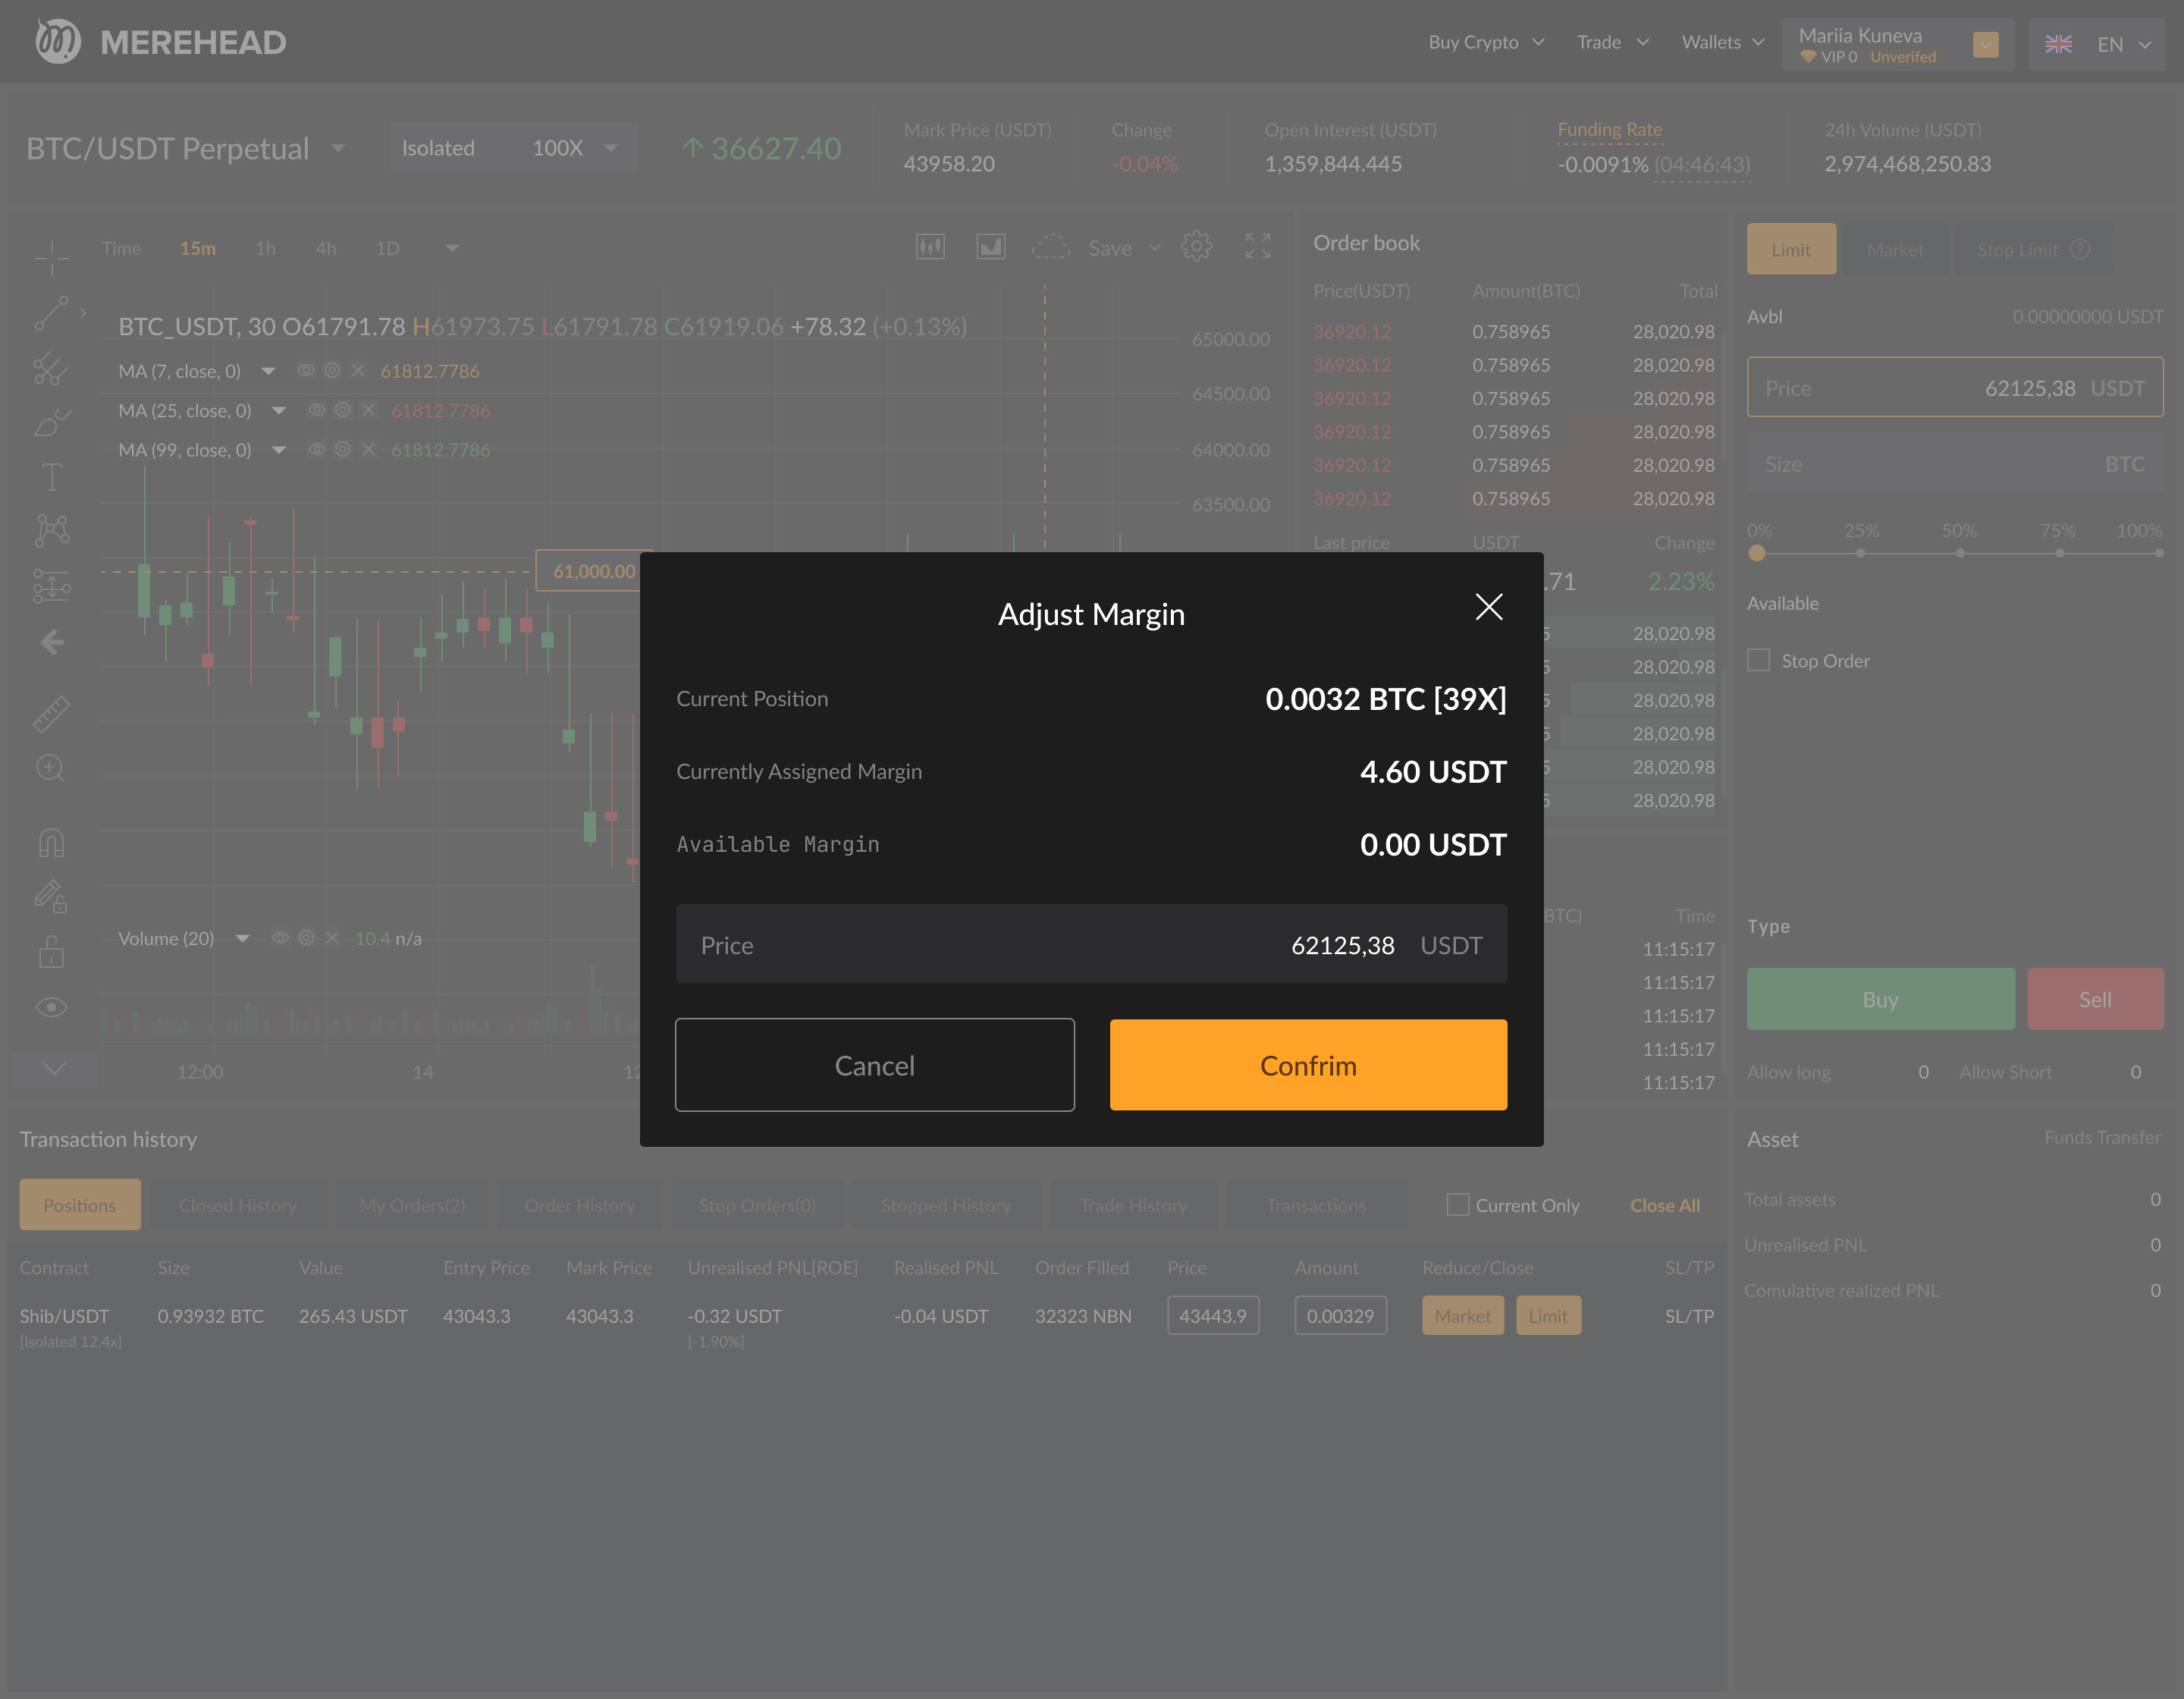The height and width of the screenshot is (1699, 2184).
Task: Check the Current Only checkbox
Action: tap(1458, 1205)
